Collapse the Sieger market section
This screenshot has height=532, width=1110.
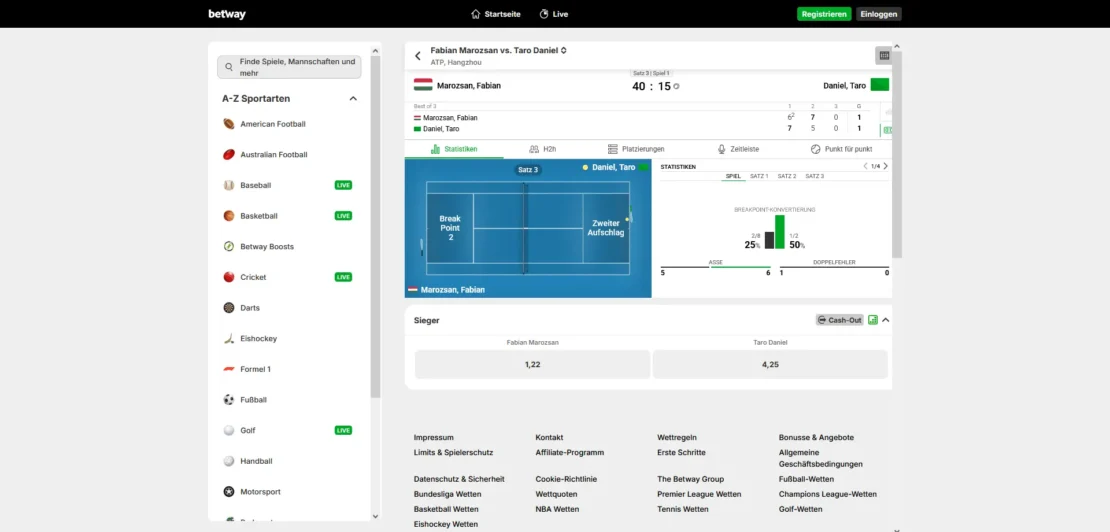(886, 320)
